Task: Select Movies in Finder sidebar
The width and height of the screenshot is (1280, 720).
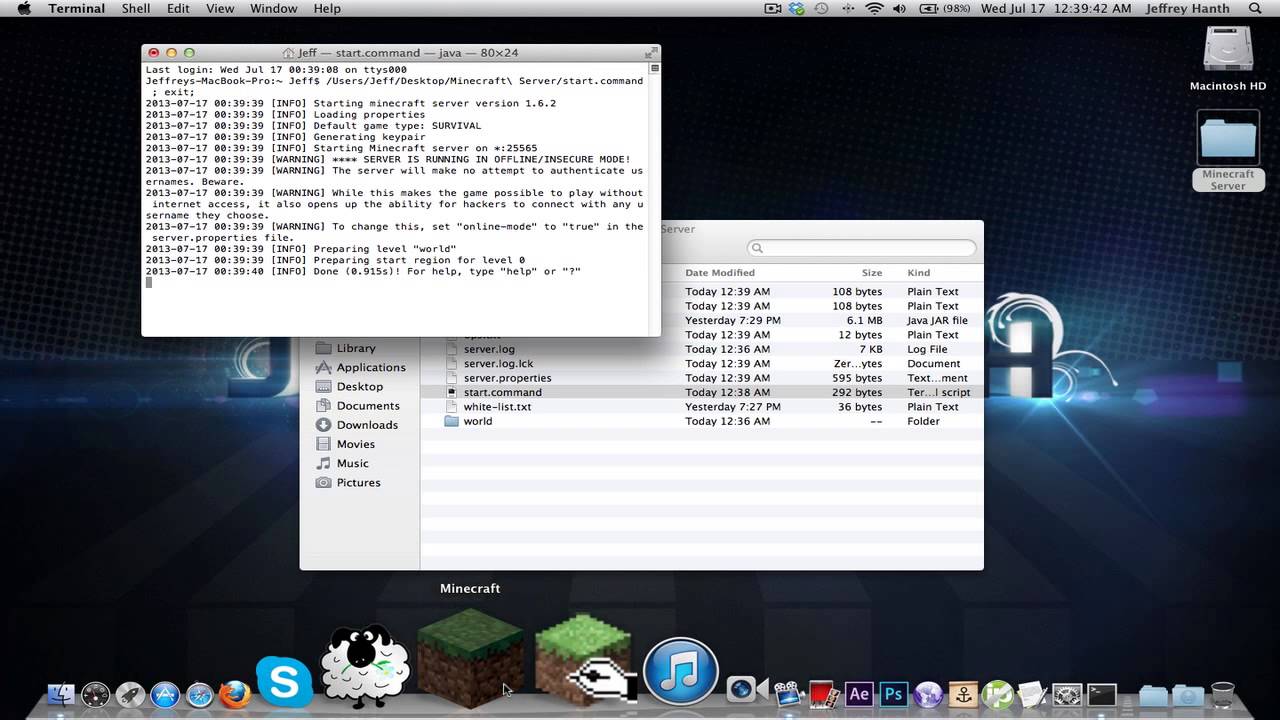Action: [x=356, y=444]
